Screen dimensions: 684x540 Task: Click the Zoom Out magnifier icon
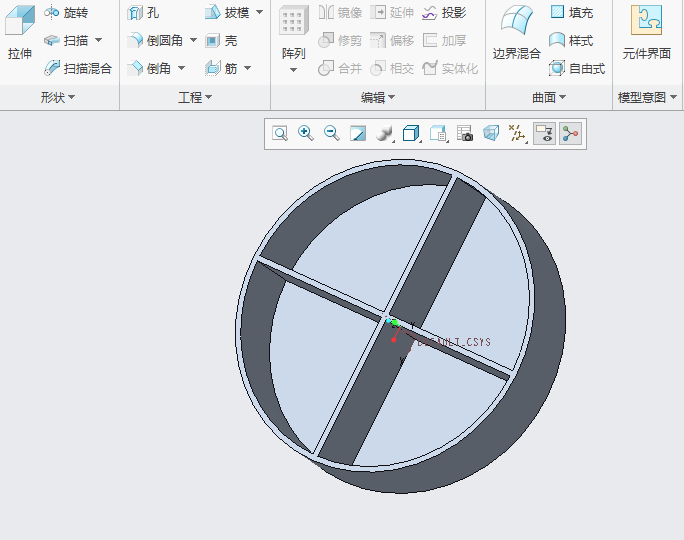click(332, 134)
